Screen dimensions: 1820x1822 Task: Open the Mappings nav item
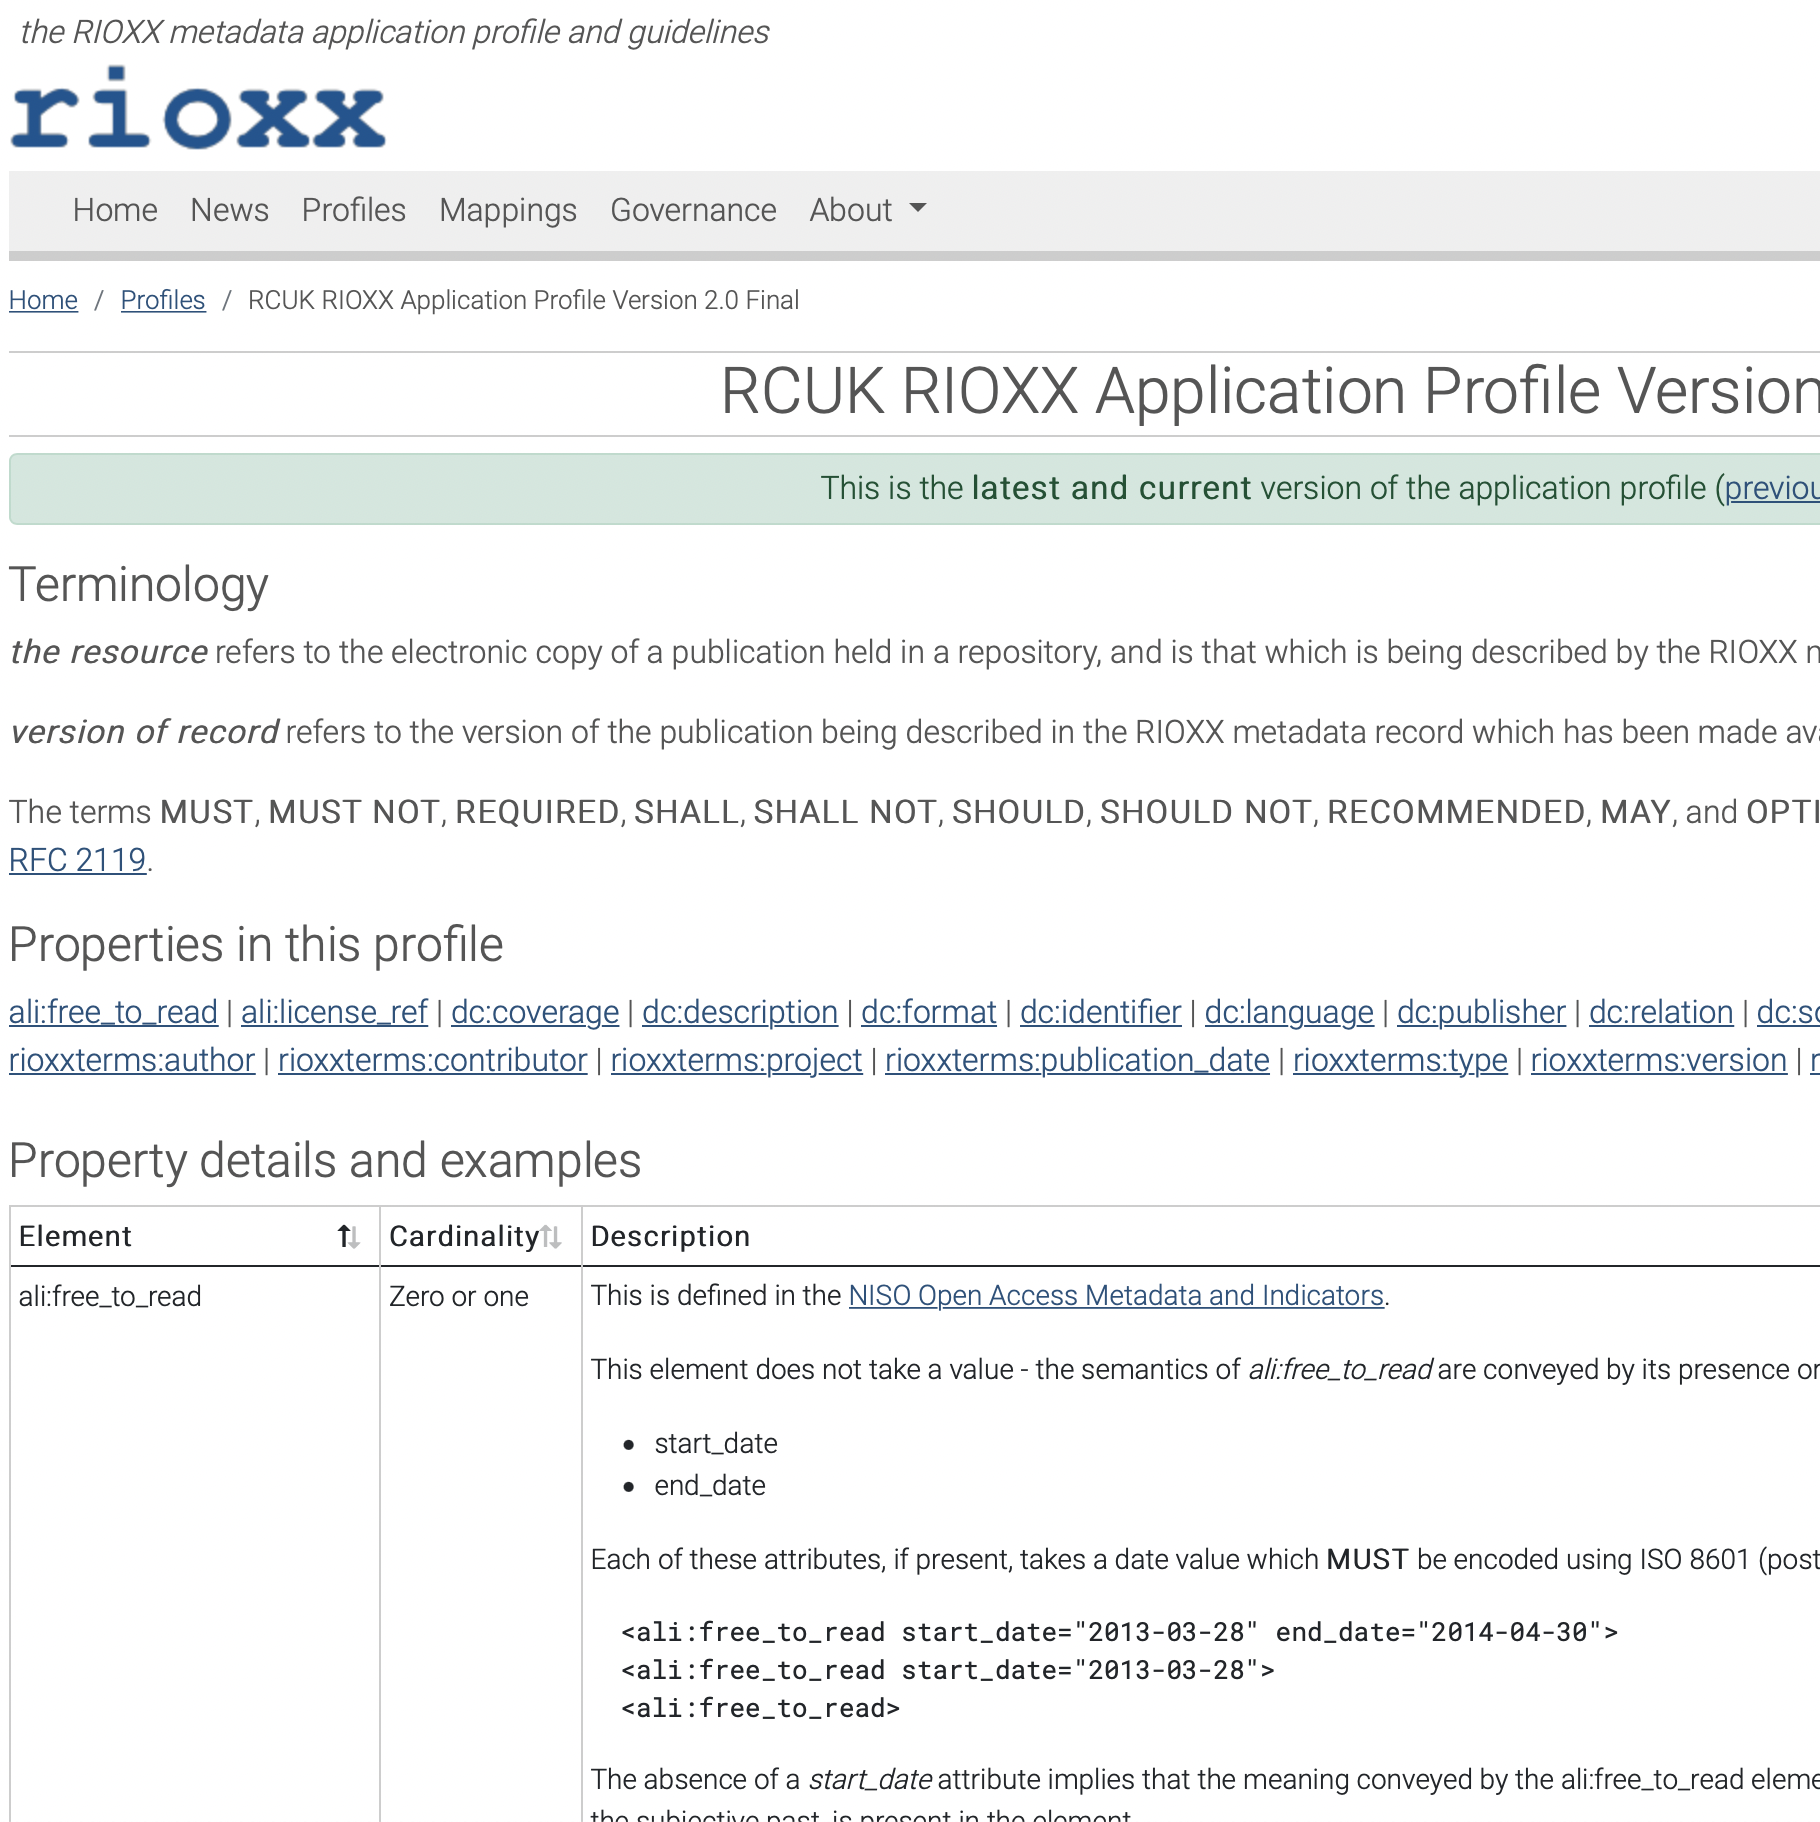(x=508, y=210)
